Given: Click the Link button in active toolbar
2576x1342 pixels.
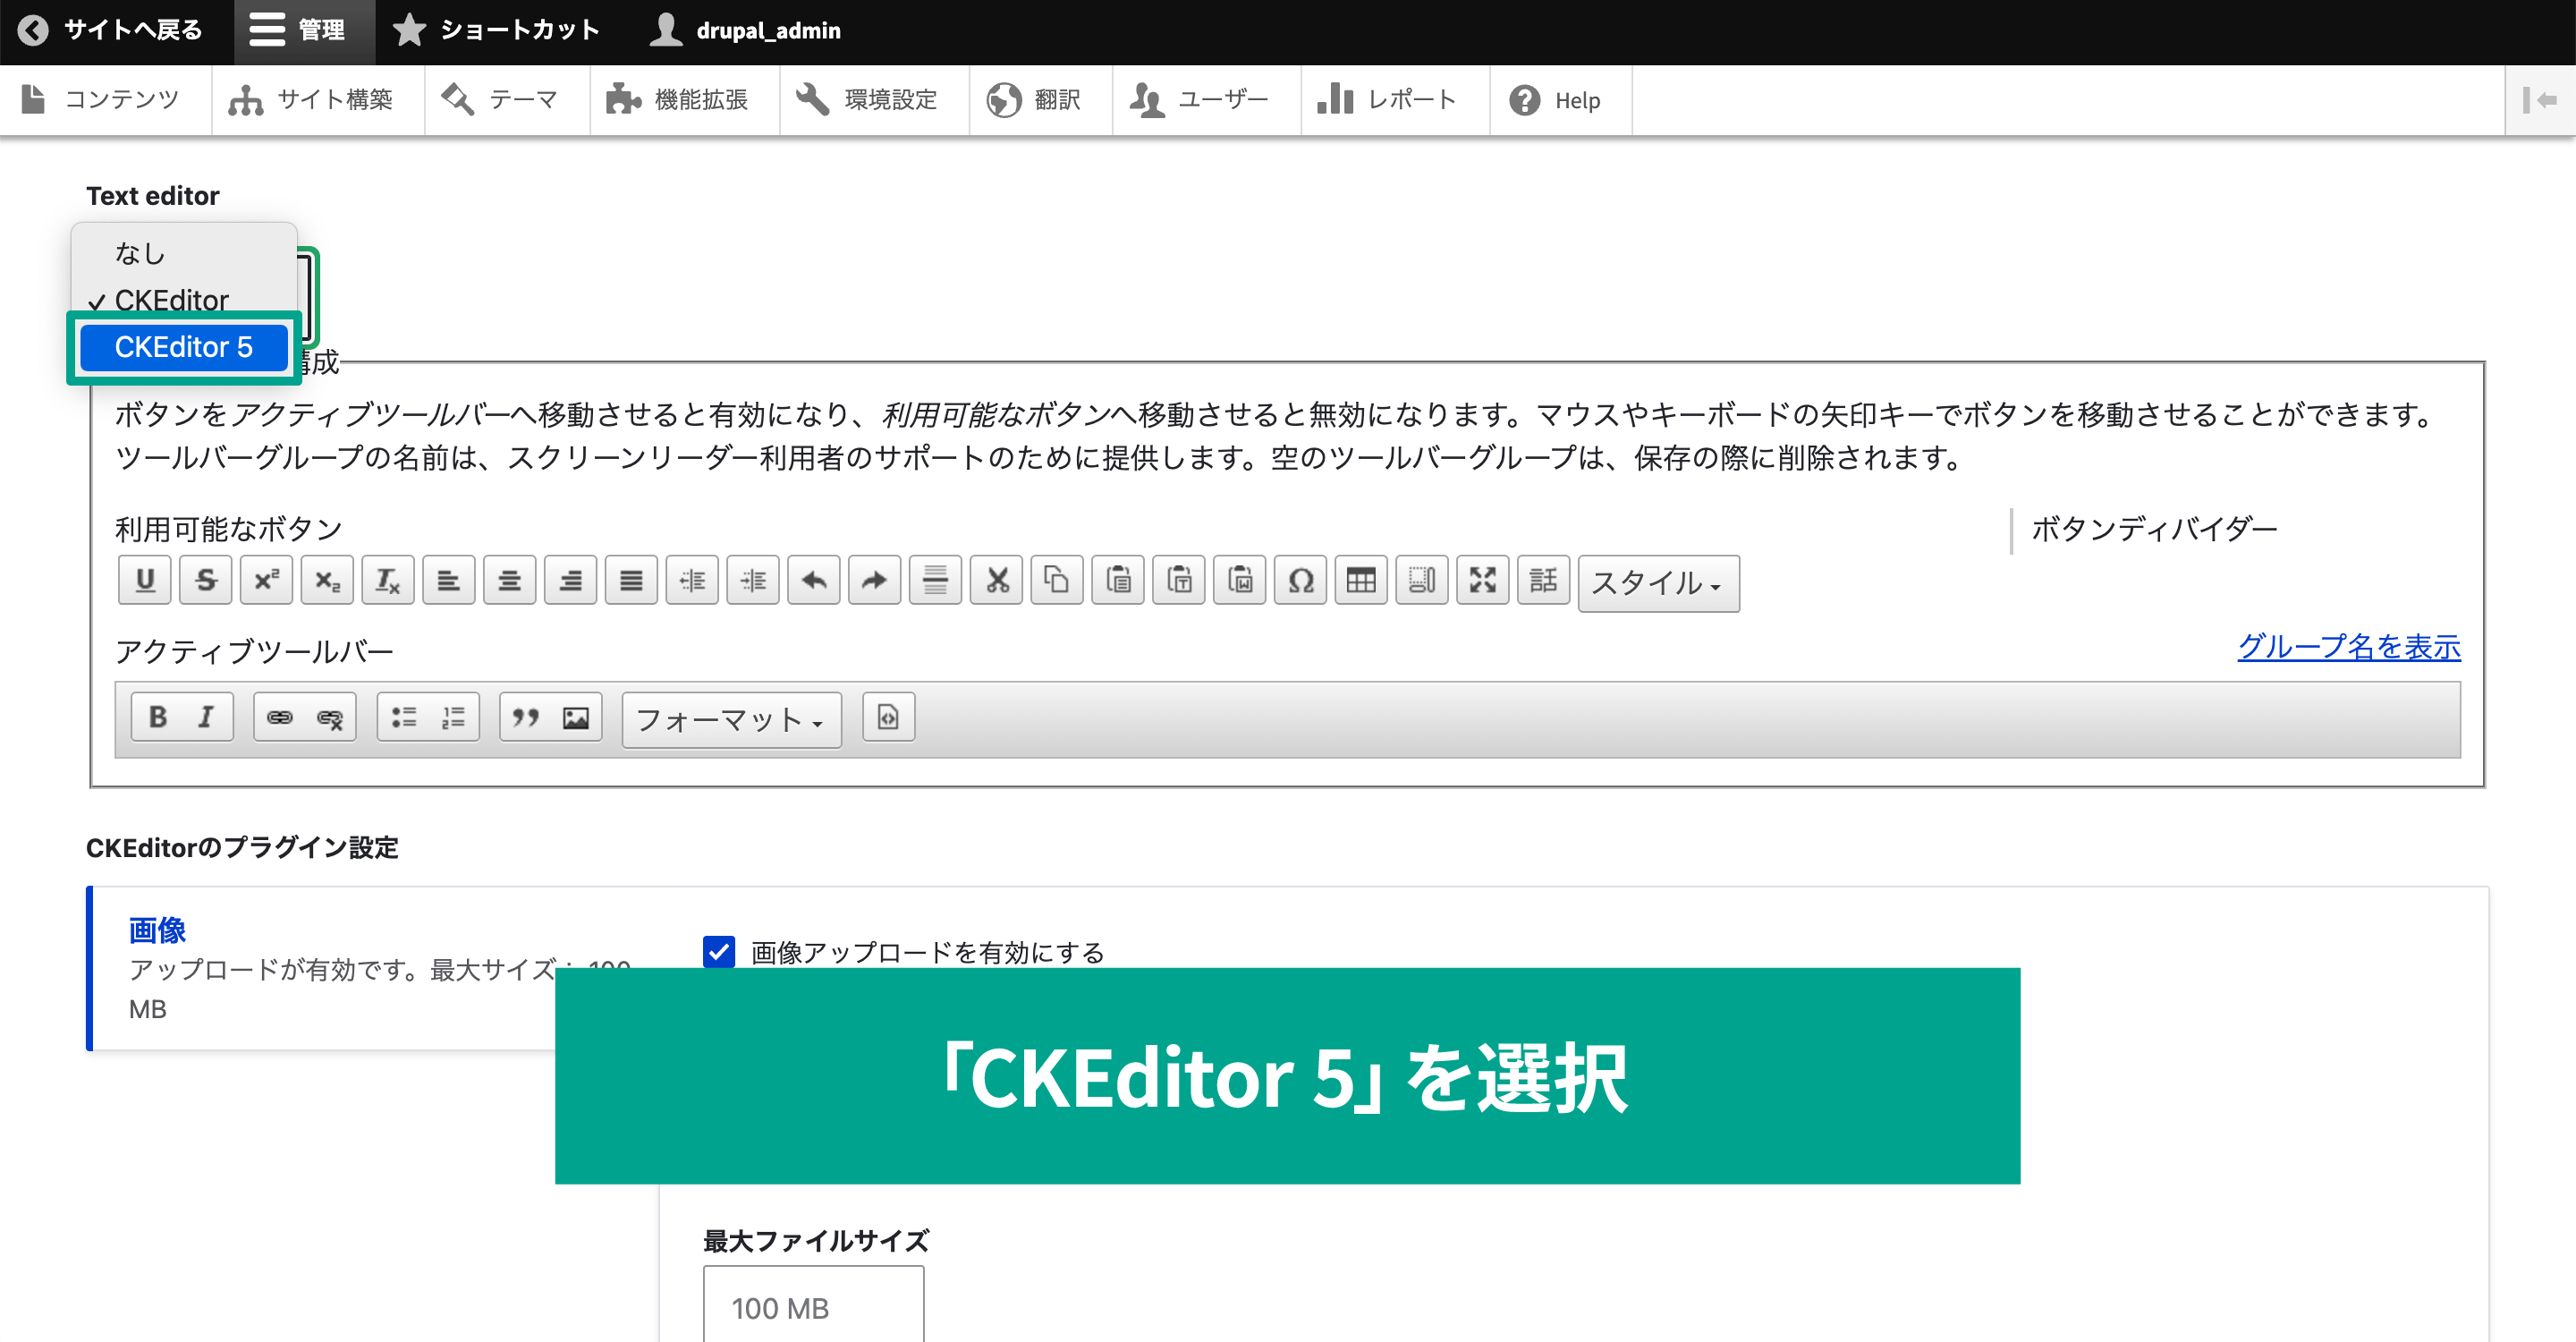Looking at the screenshot, I should (x=280, y=717).
